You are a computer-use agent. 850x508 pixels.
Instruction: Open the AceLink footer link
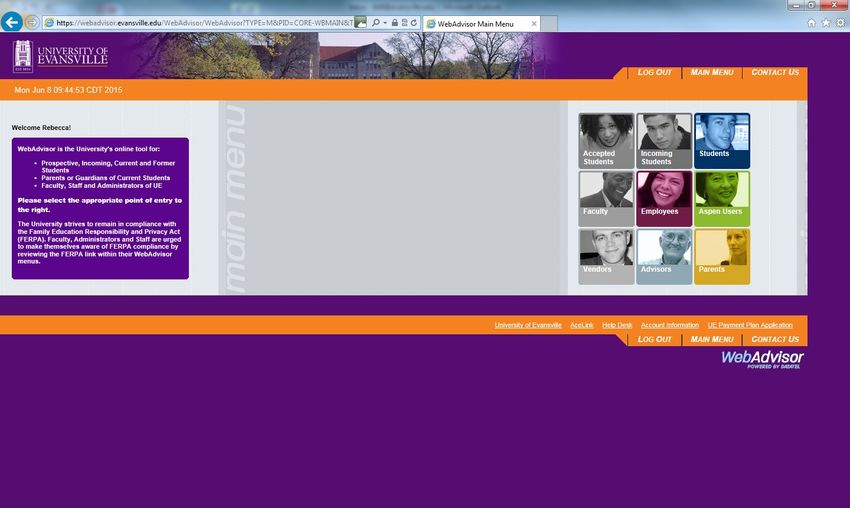tap(582, 325)
